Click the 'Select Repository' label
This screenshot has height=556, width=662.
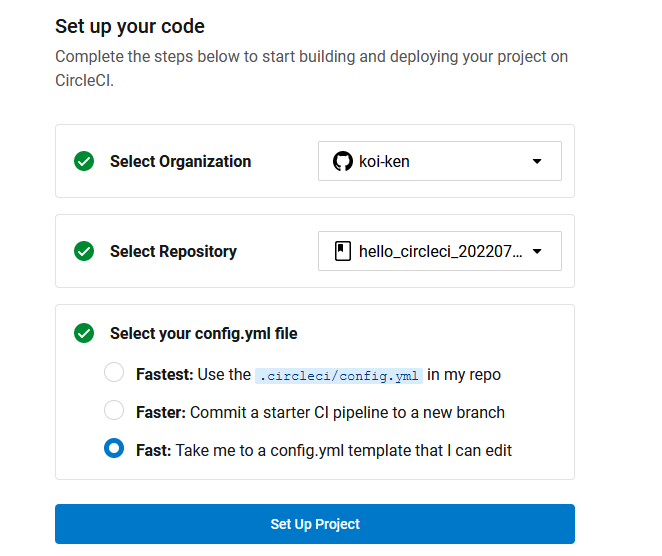[173, 252]
